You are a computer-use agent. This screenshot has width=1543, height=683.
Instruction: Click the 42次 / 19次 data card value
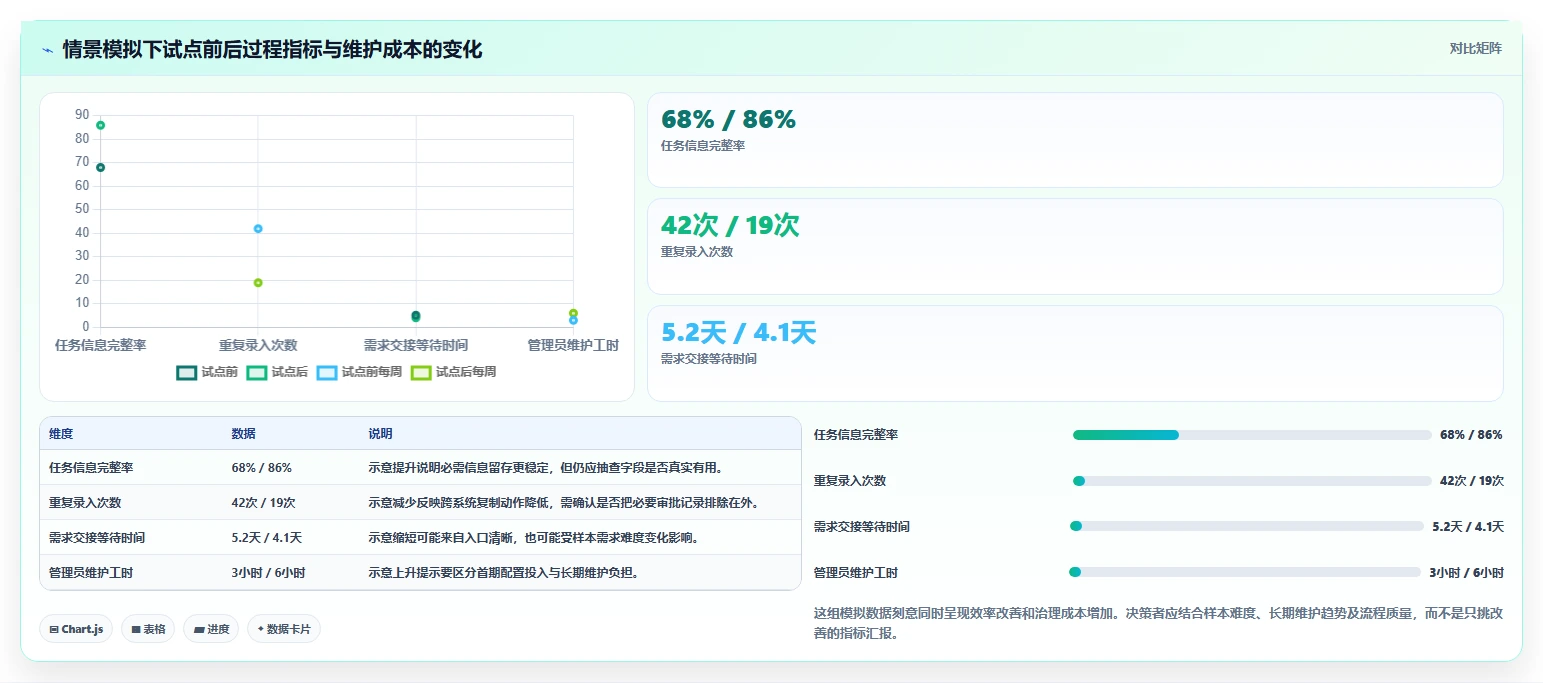(x=730, y=226)
